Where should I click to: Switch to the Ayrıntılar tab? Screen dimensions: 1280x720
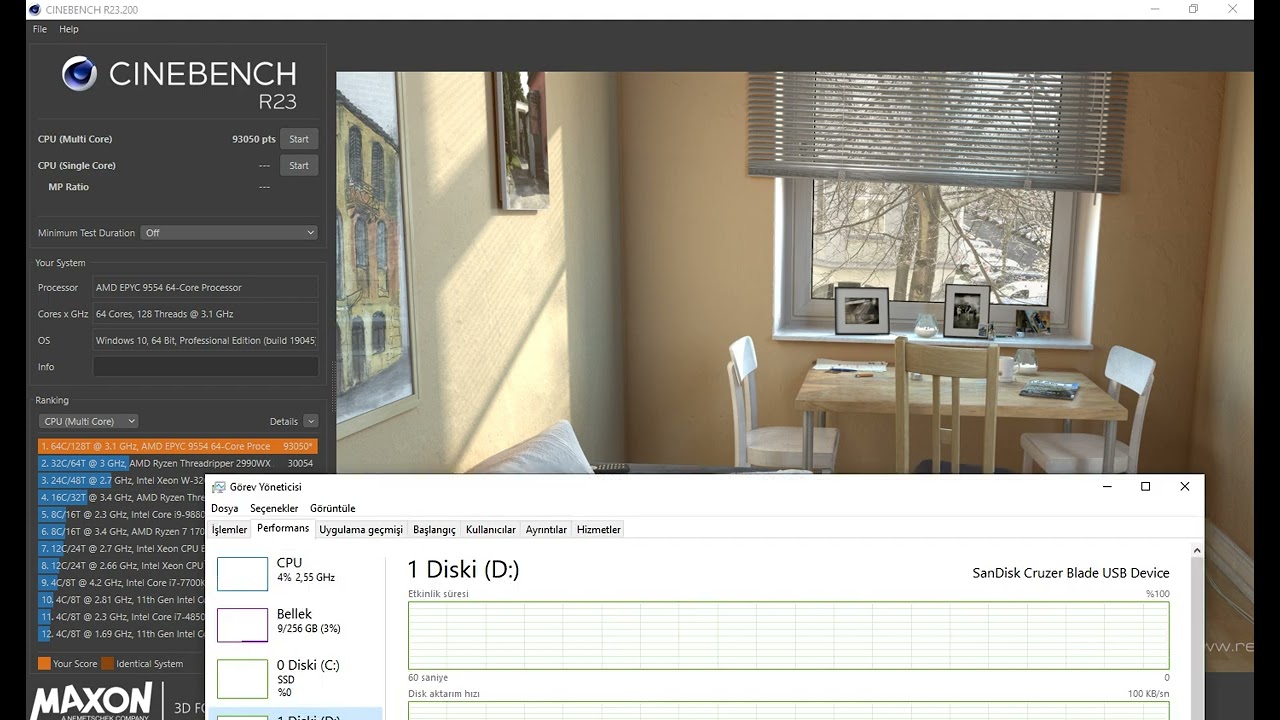(546, 530)
